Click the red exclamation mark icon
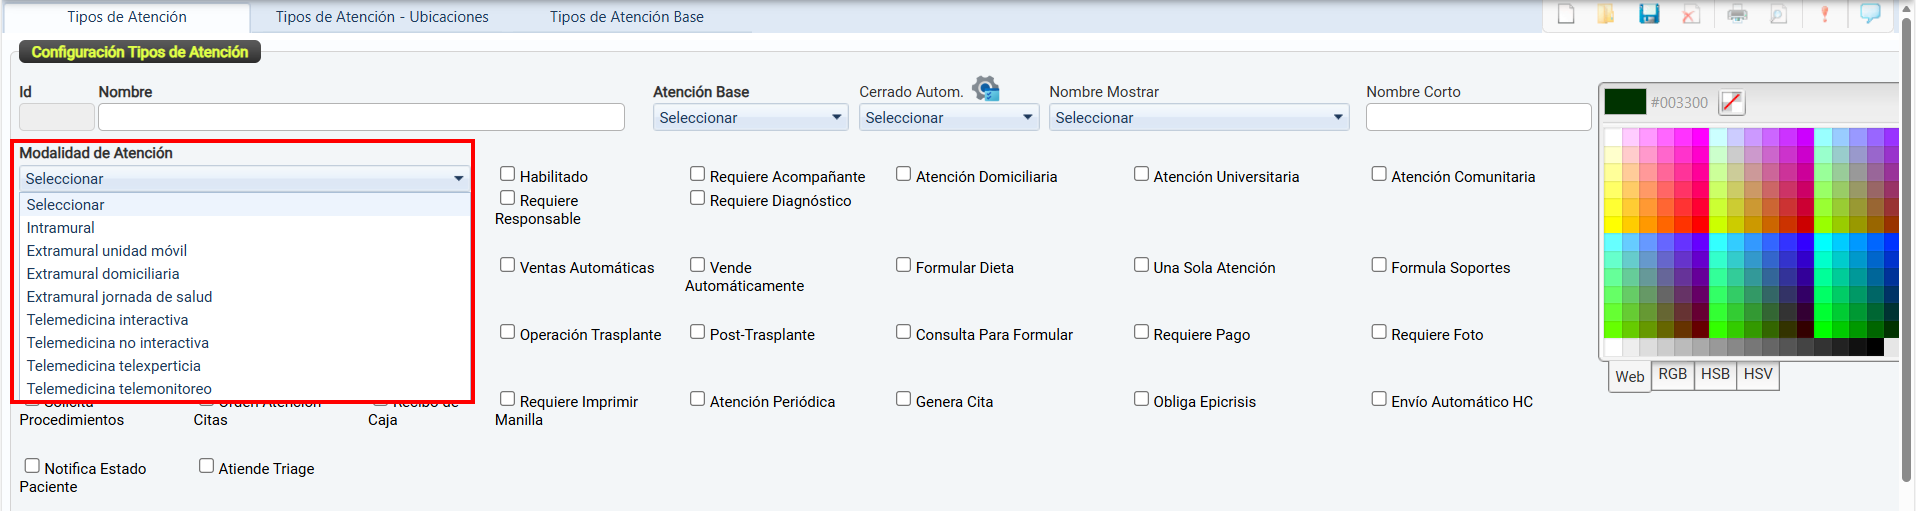 [1825, 14]
